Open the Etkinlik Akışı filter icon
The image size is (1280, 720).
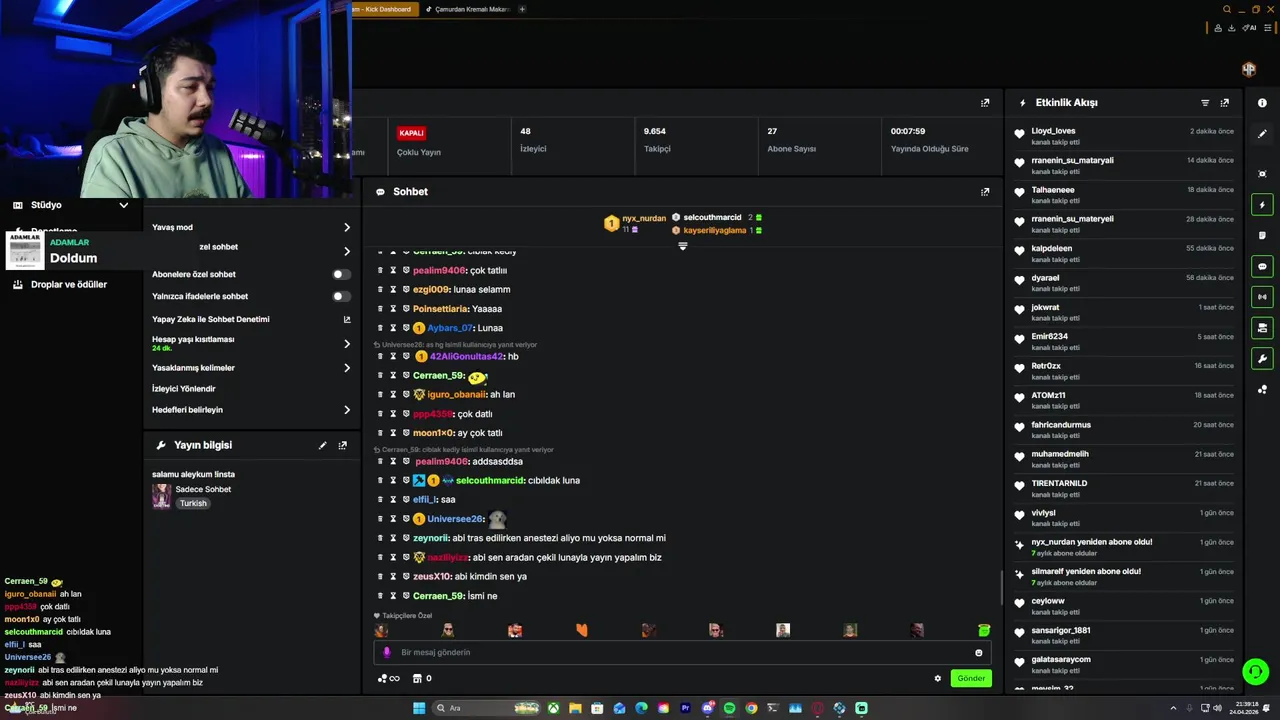[1205, 103]
